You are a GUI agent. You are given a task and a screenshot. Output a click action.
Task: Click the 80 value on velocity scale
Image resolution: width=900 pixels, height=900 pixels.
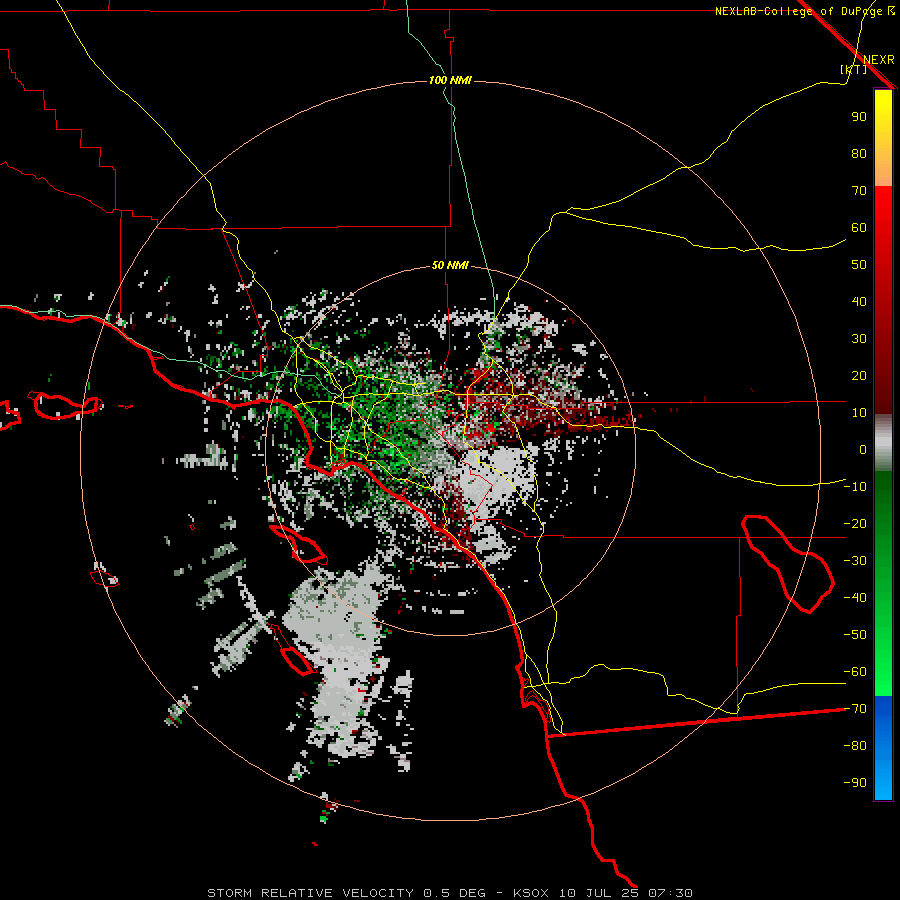tap(859, 154)
